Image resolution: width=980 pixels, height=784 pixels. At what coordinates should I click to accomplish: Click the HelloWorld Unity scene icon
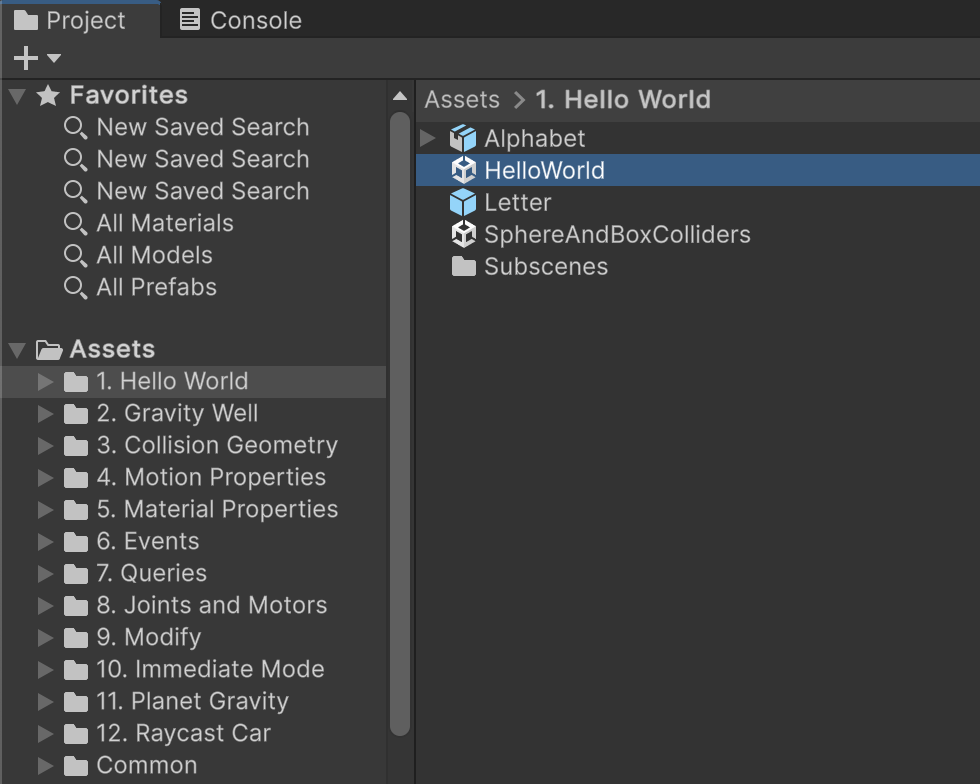463,171
